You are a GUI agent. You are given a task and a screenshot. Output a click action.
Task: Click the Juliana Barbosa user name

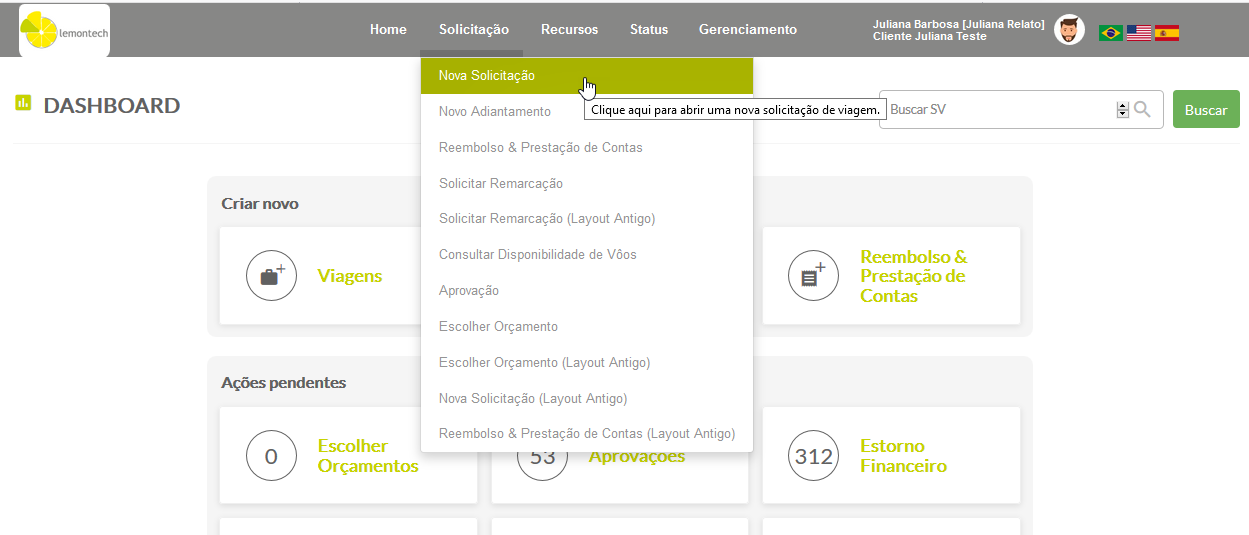click(958, 24)
